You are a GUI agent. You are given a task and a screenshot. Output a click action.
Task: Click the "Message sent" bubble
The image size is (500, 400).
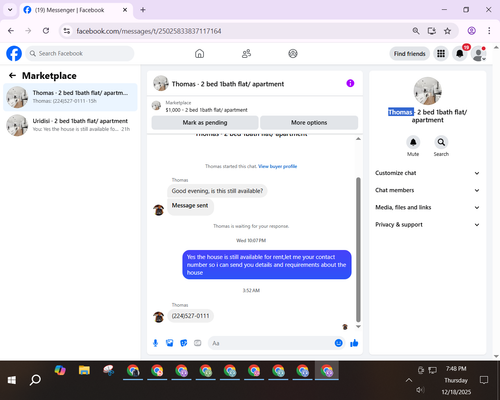point(190,206)
